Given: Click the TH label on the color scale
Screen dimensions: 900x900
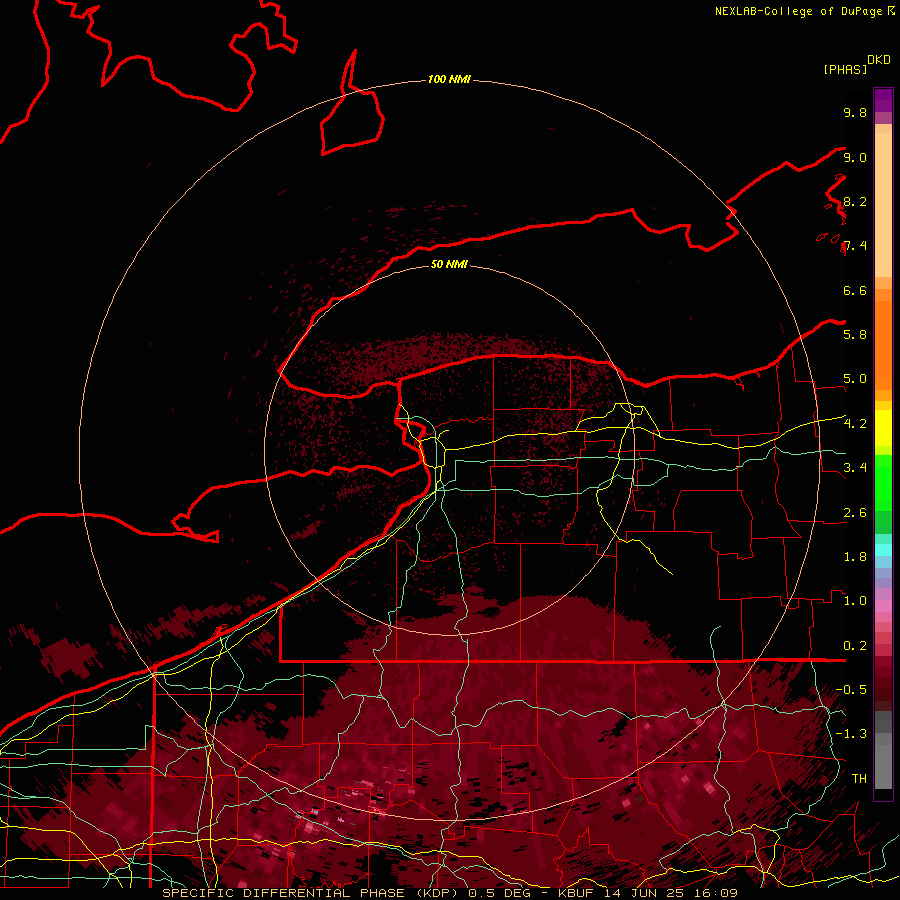Looking at the screenshot, I should (x=859, y=779).
